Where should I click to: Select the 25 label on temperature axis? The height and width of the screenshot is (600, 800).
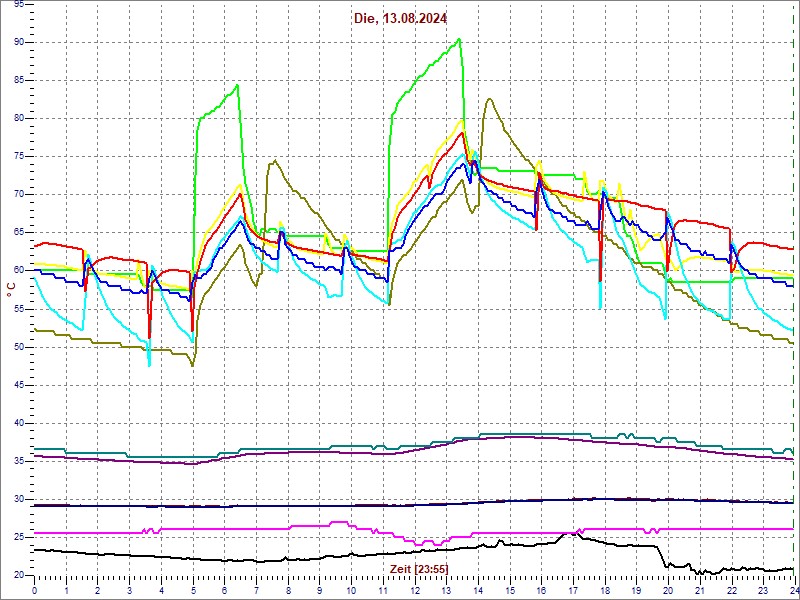[19, 538]
